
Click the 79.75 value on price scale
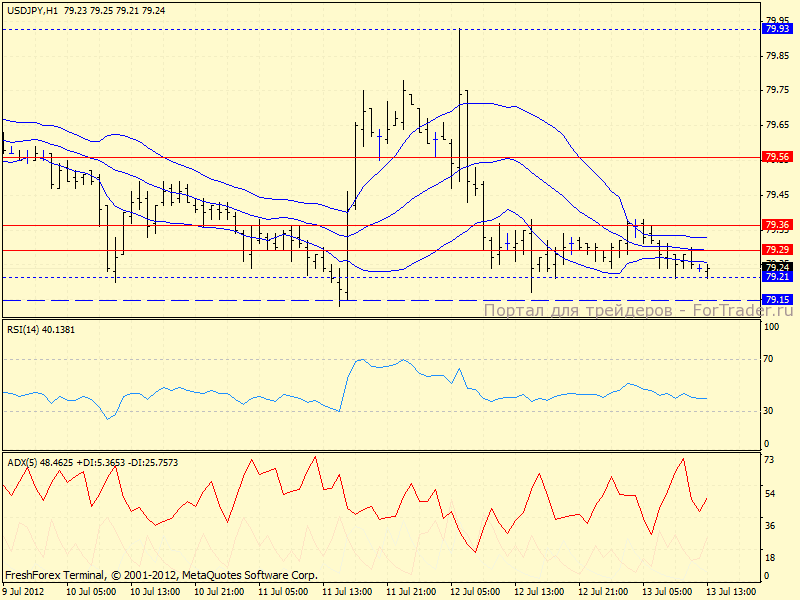[x=776, y=90]
